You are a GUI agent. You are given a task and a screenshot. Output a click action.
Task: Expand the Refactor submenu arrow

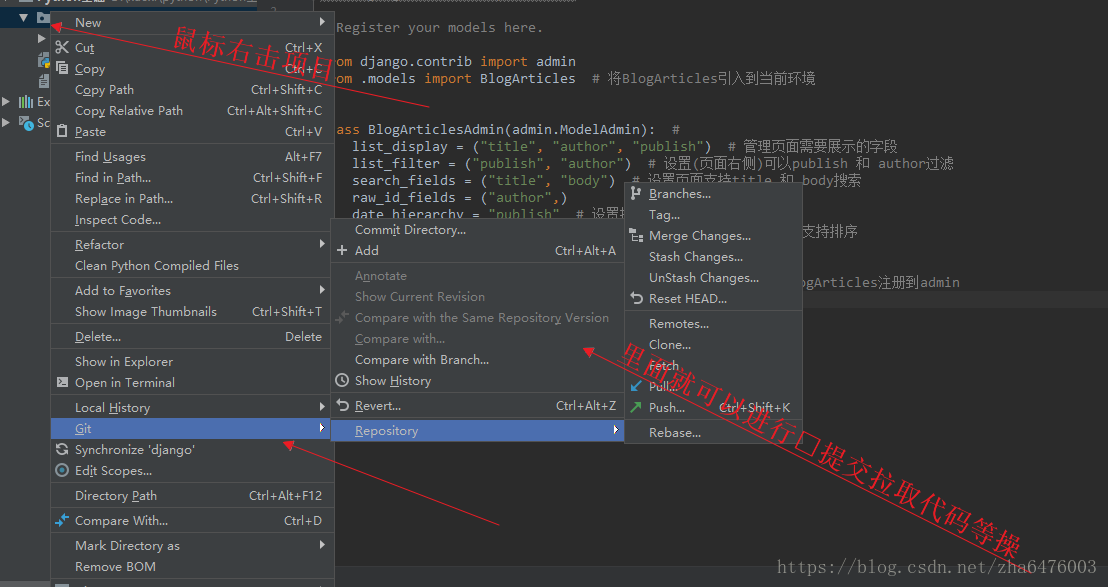[322, 244]
